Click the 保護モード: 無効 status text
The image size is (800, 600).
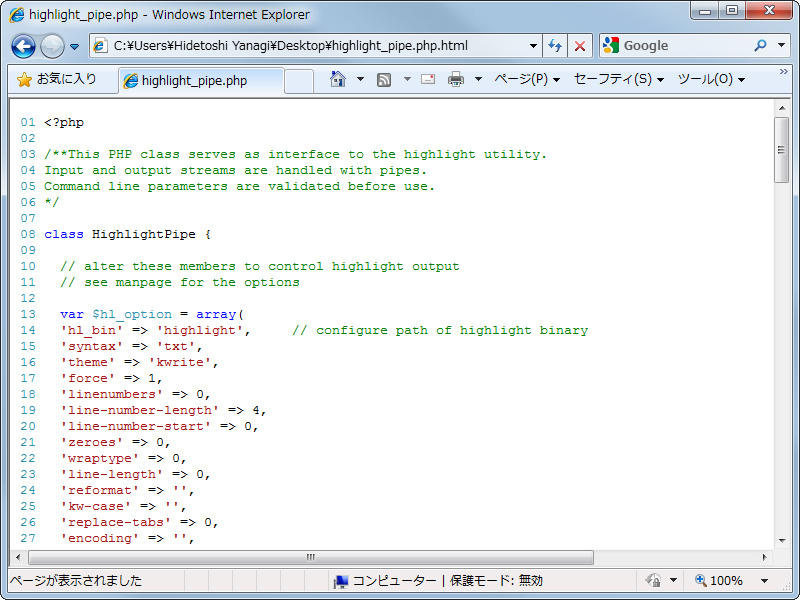point(496,581)
